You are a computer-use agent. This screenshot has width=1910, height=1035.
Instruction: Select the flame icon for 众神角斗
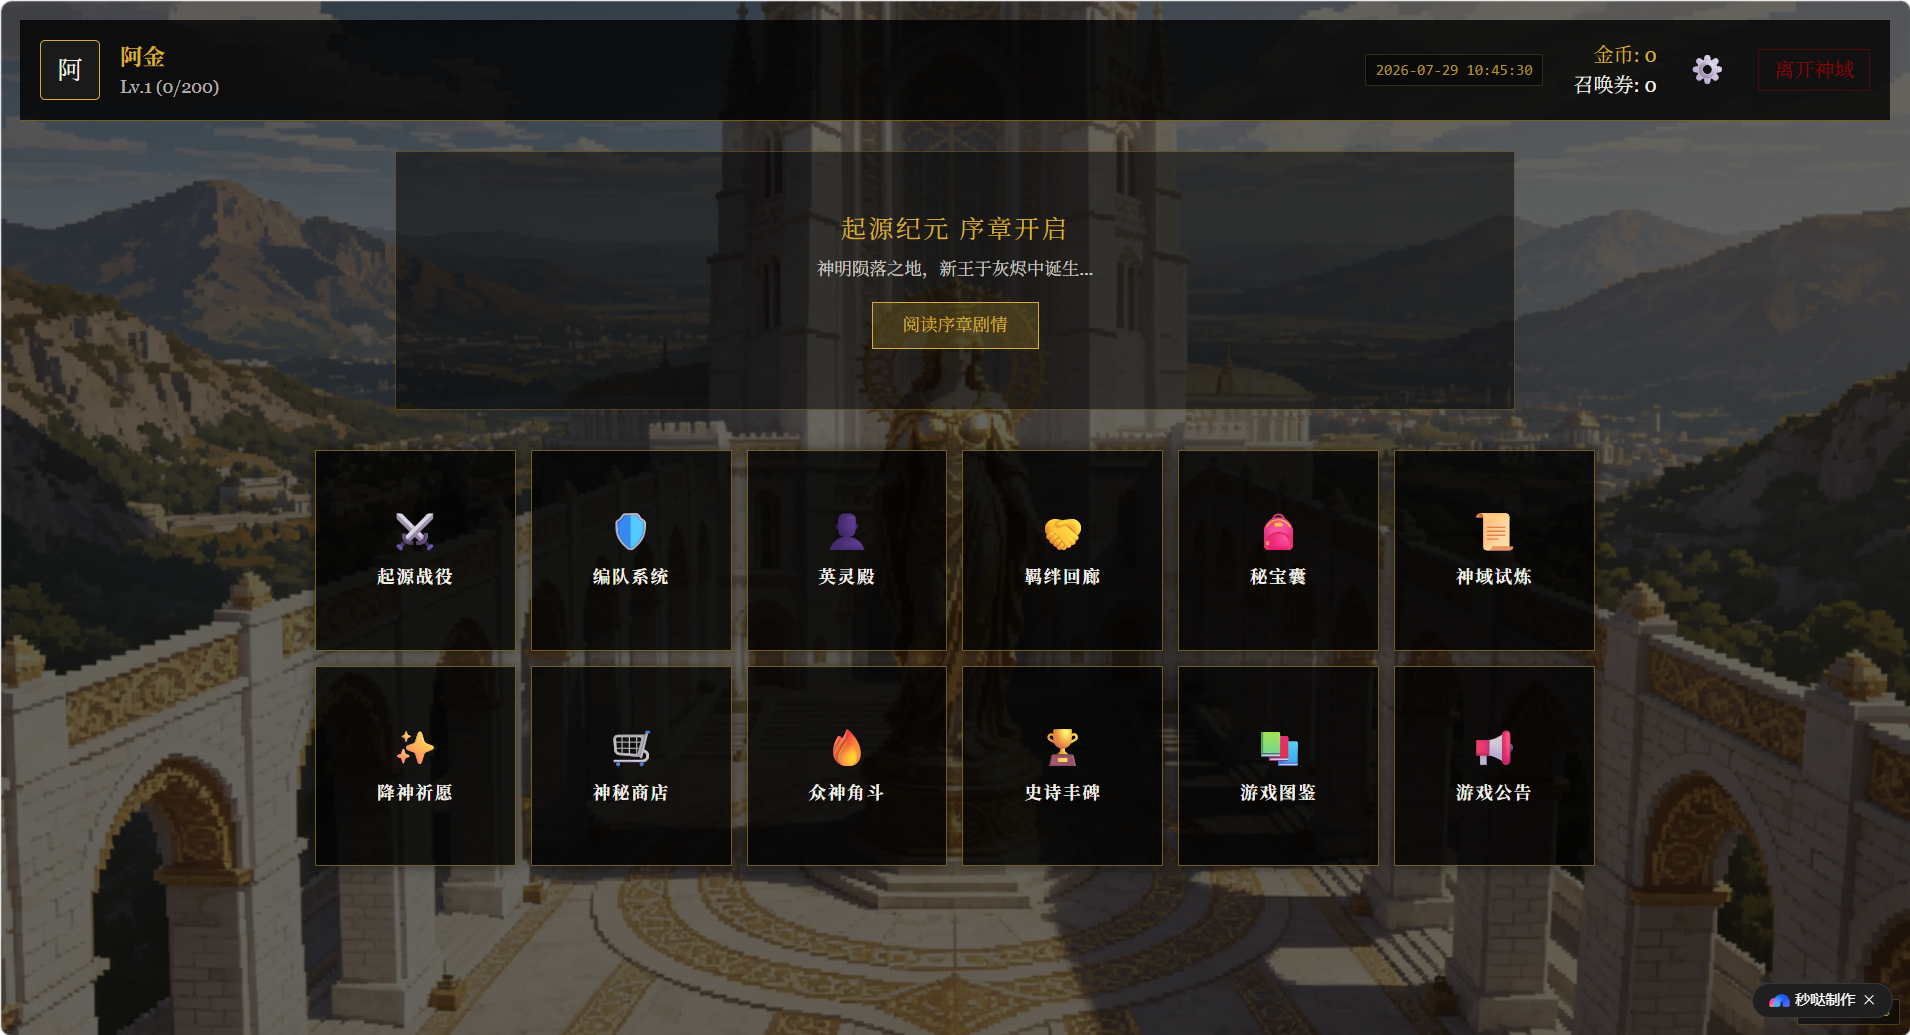tap(846, 748)
